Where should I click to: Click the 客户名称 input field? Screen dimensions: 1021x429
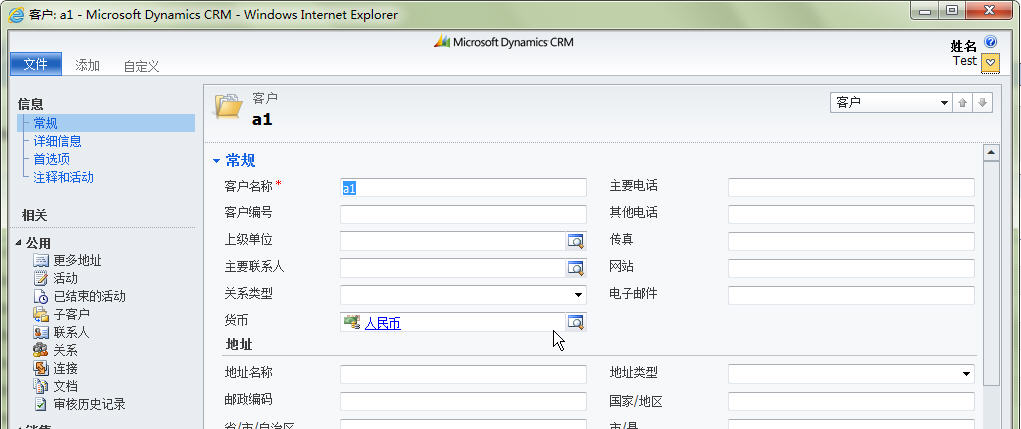click(463, 187)
